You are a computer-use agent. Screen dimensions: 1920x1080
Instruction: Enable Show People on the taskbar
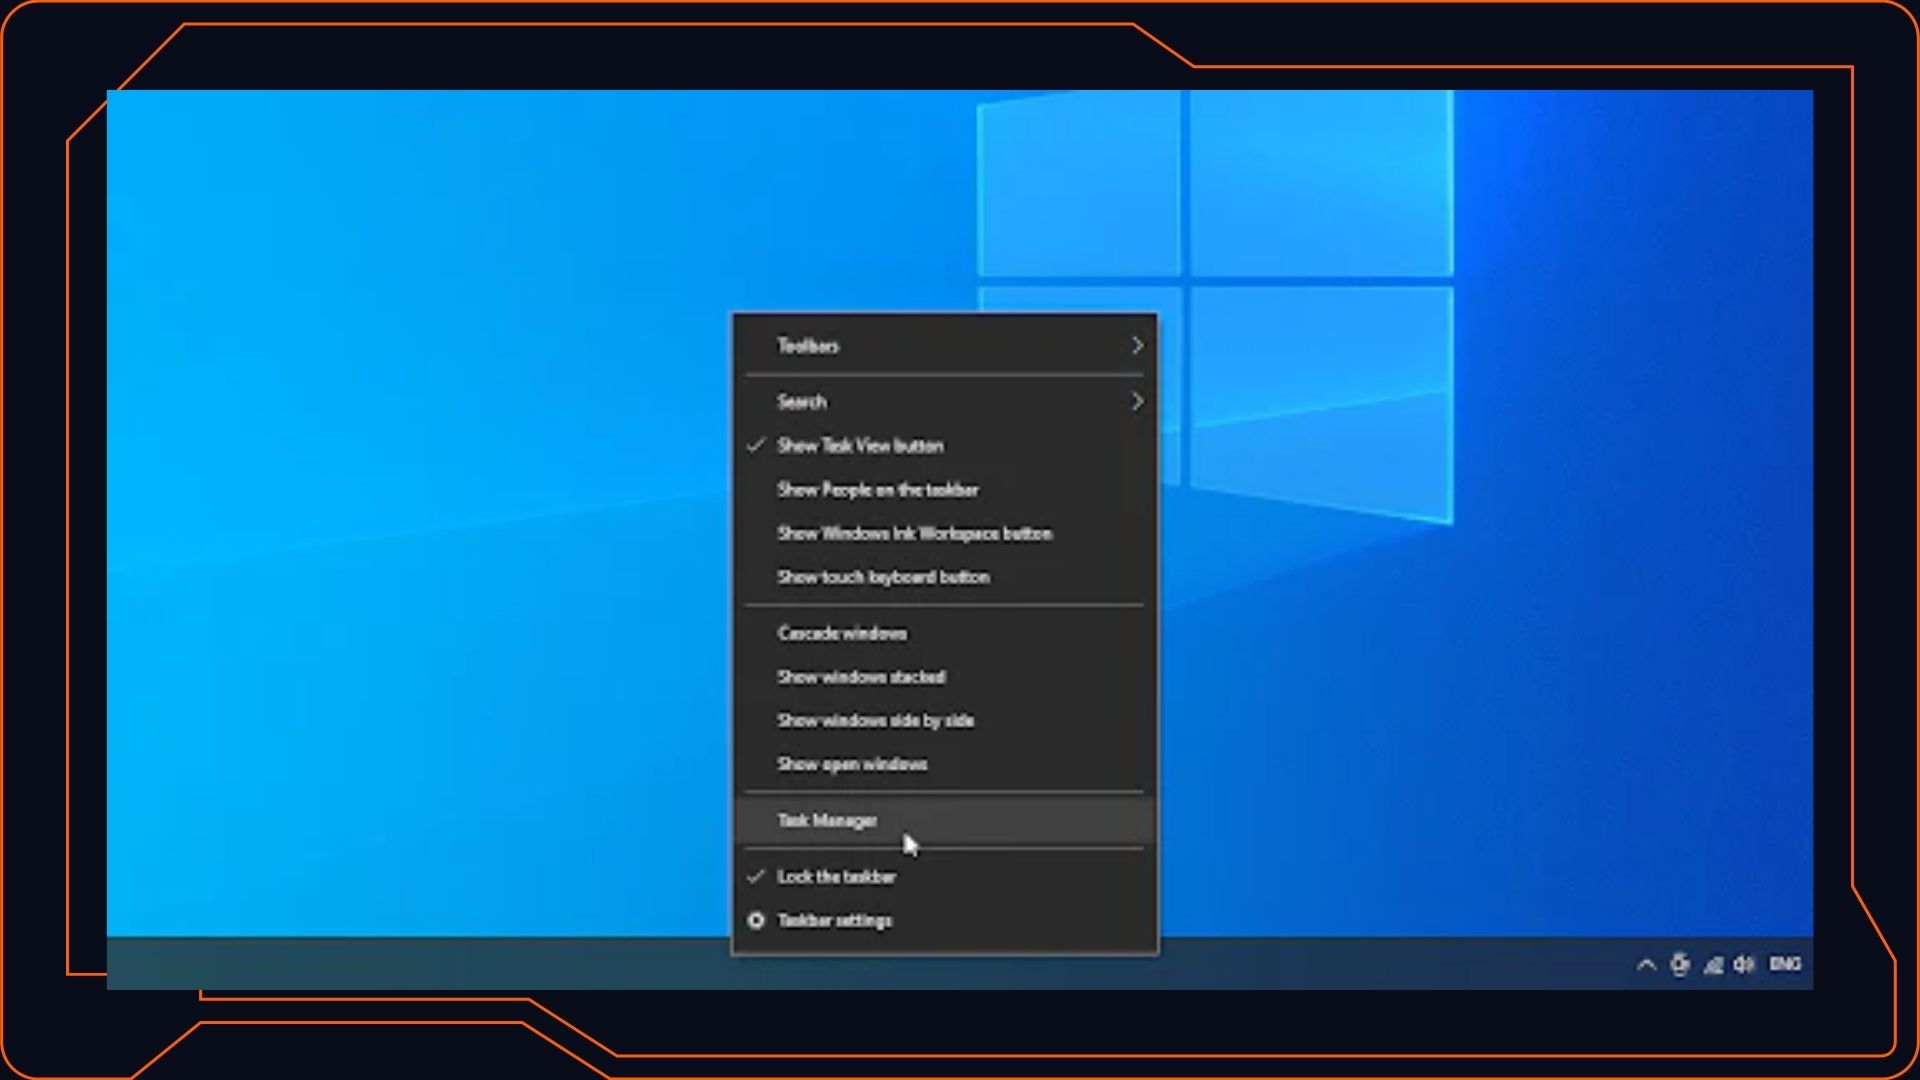pos(945,489)
